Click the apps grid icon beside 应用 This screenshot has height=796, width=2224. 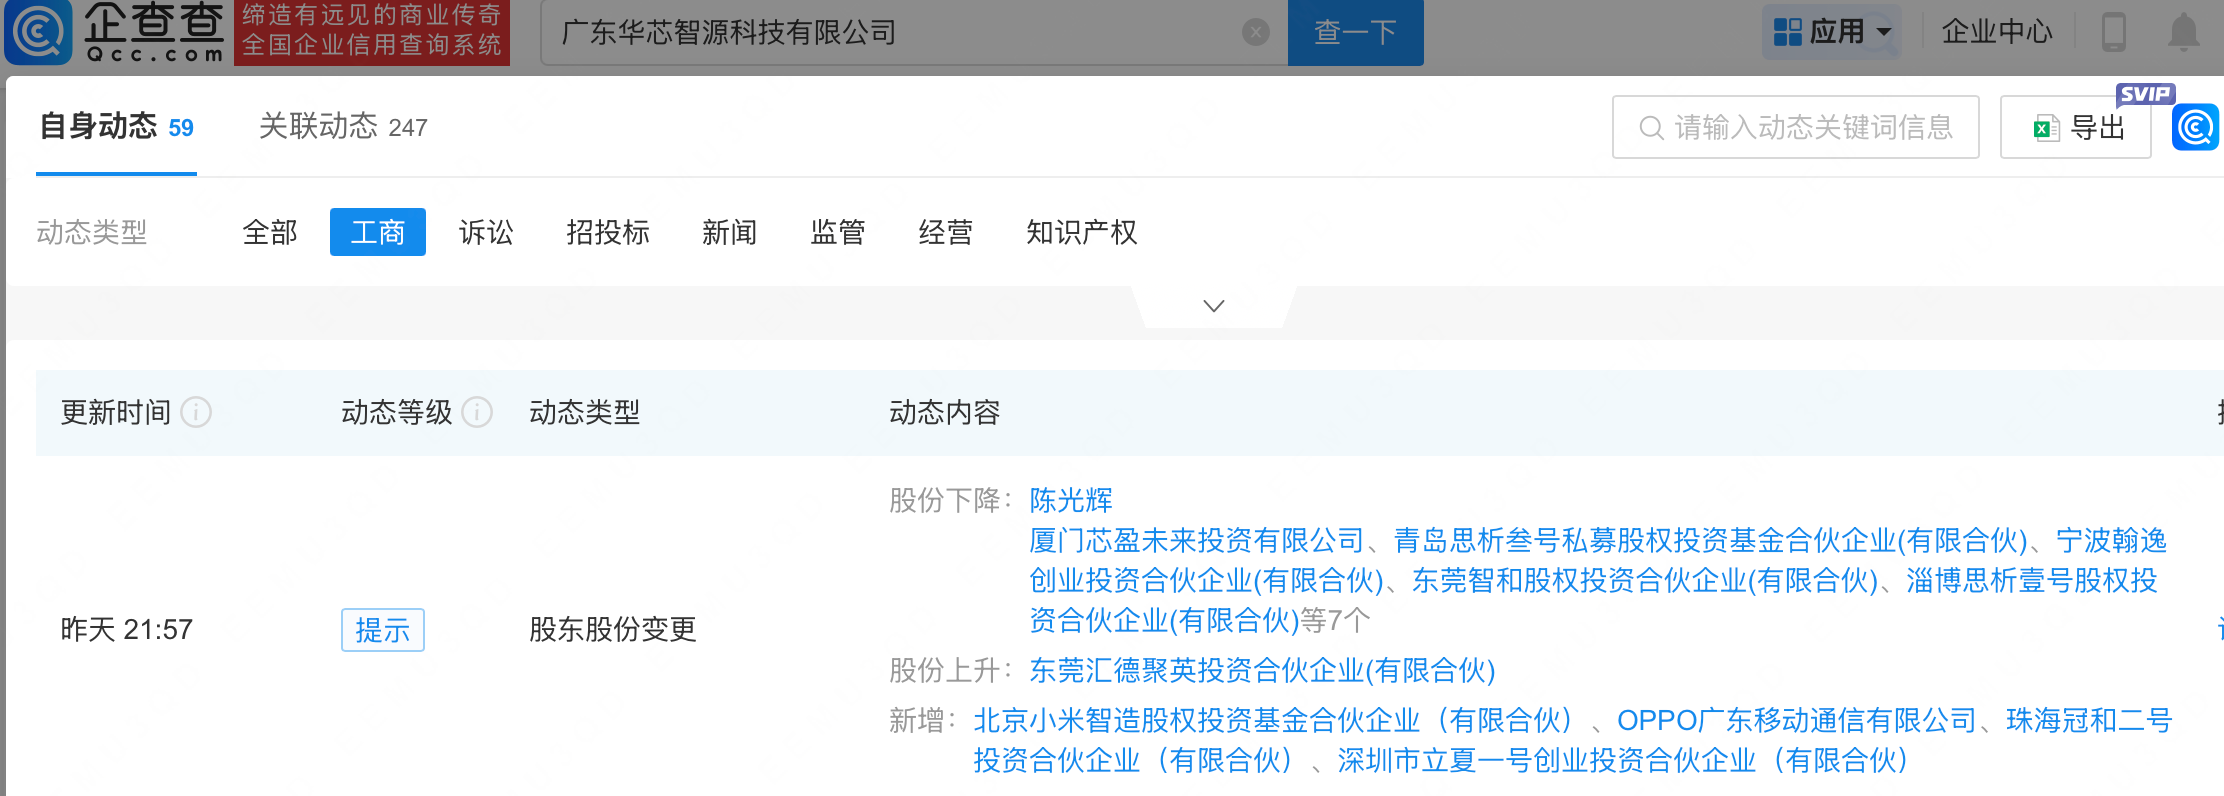[1787, 32]
